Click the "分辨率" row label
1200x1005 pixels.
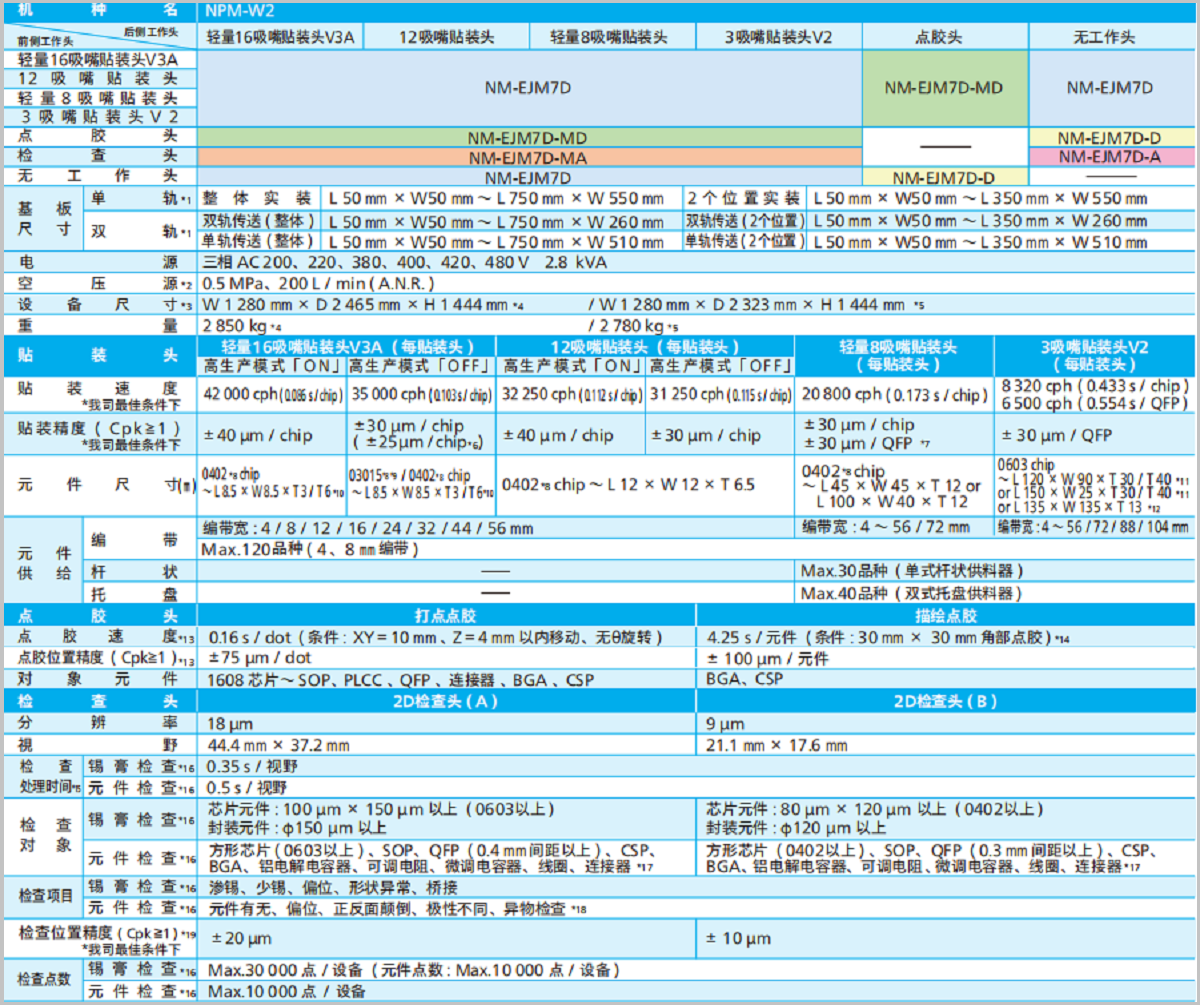click(x=98, y=723)
